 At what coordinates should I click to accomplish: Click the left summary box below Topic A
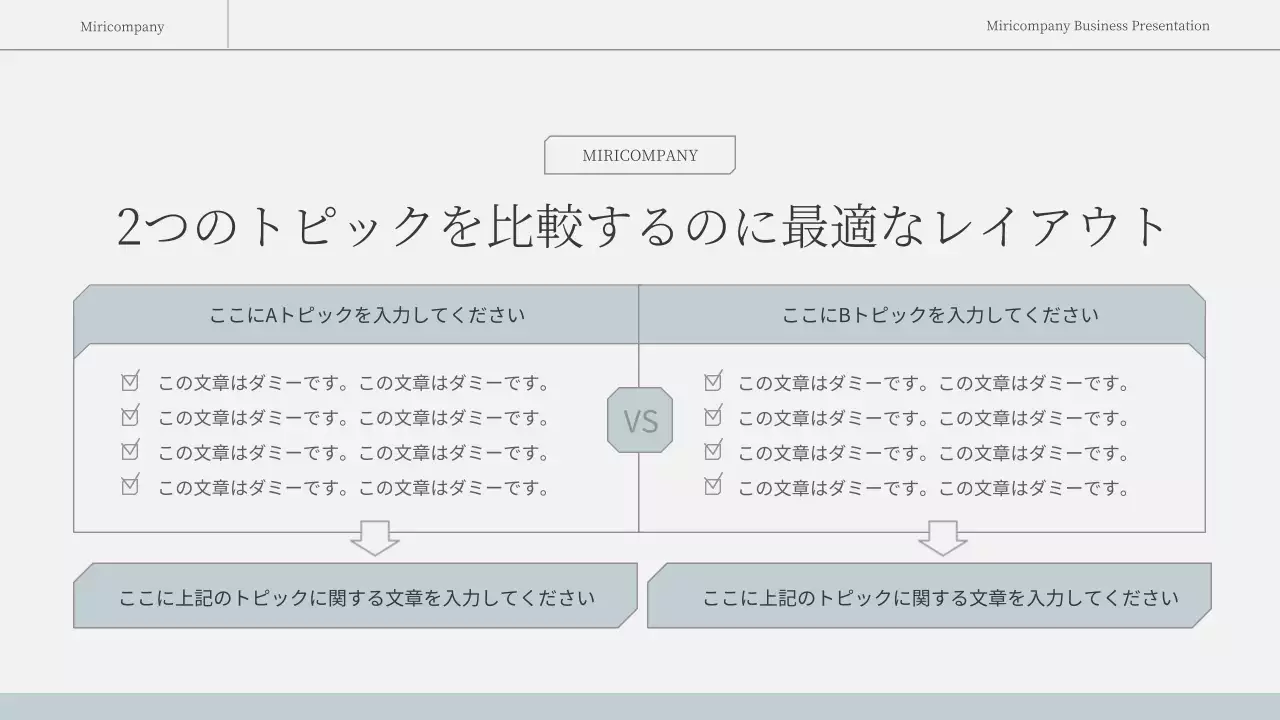click(x=356, y=596)
